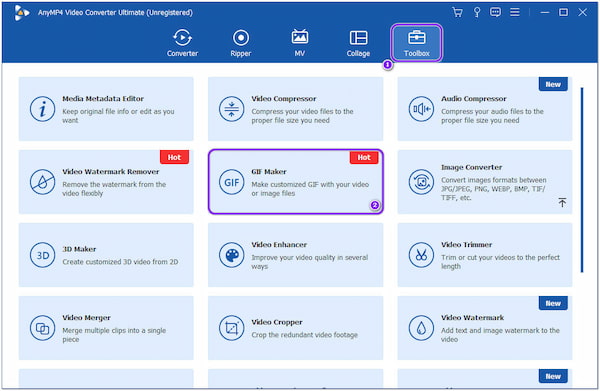Click 'Remove the watermark from the video' text
This screenshot has height=391, width=600.
point(114,189)
